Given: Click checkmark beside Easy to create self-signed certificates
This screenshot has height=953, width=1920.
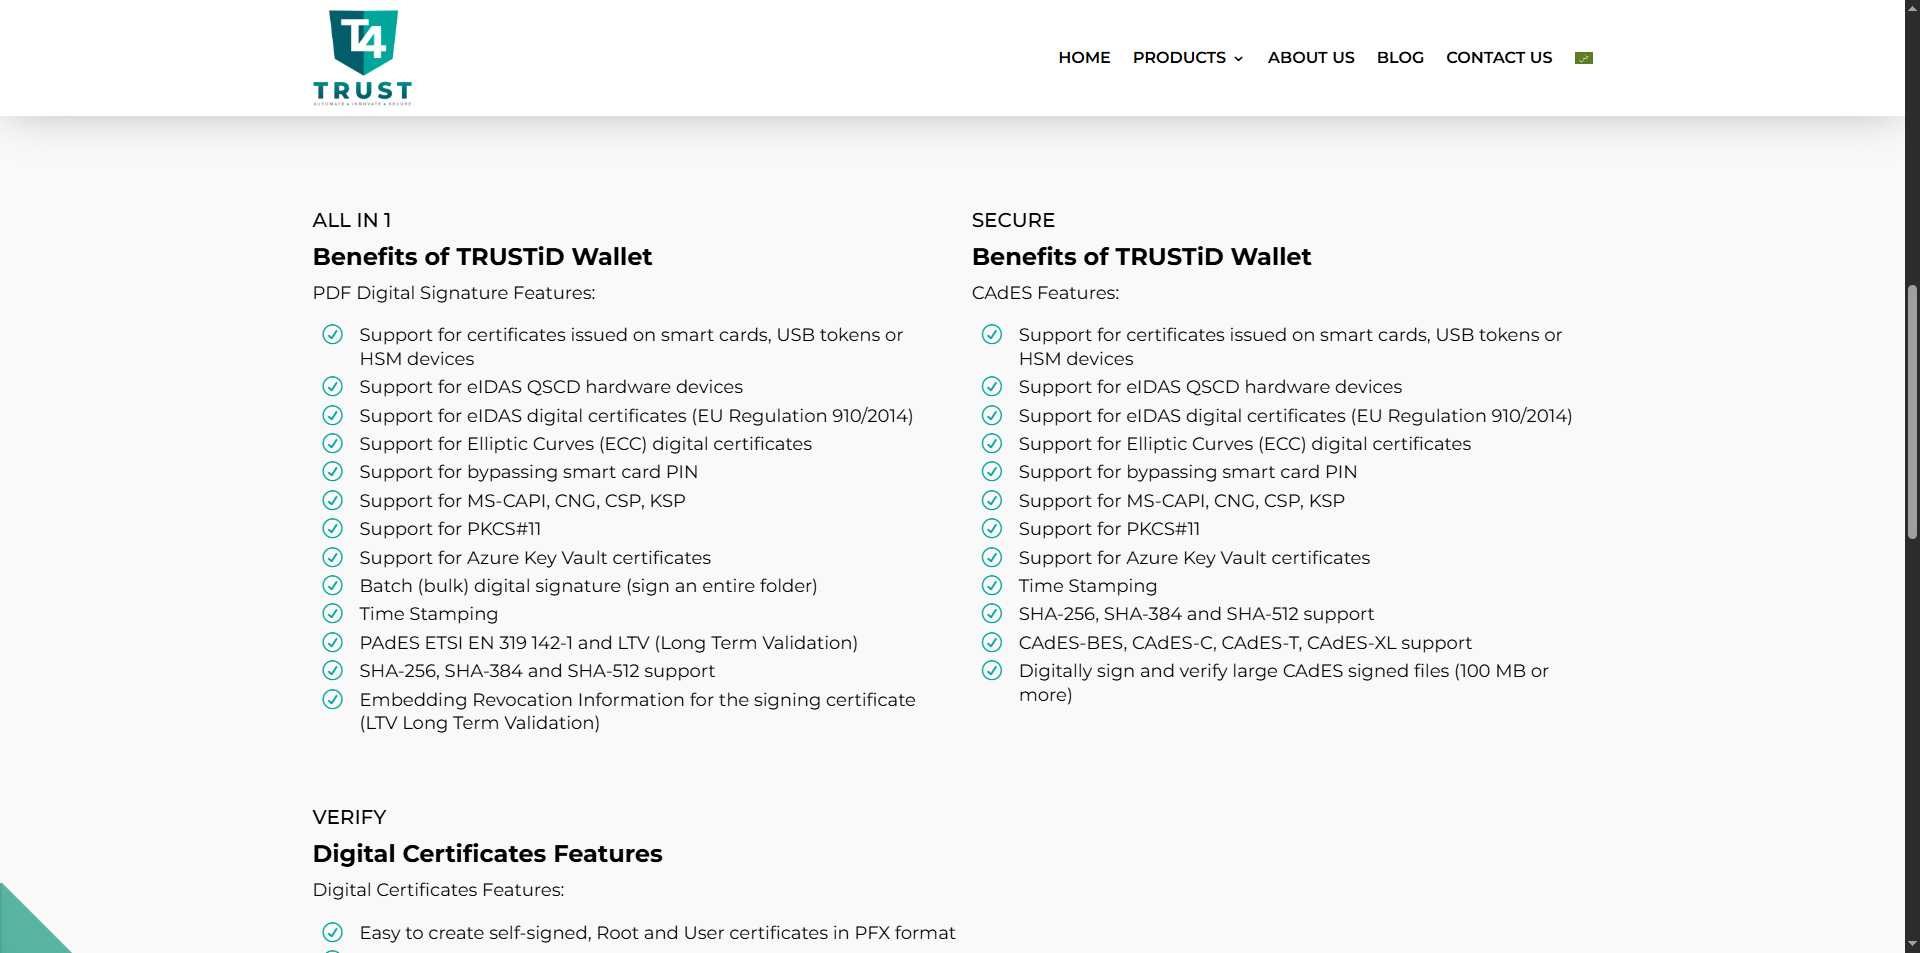Looking at the screenshot, I should pos(333,933).
